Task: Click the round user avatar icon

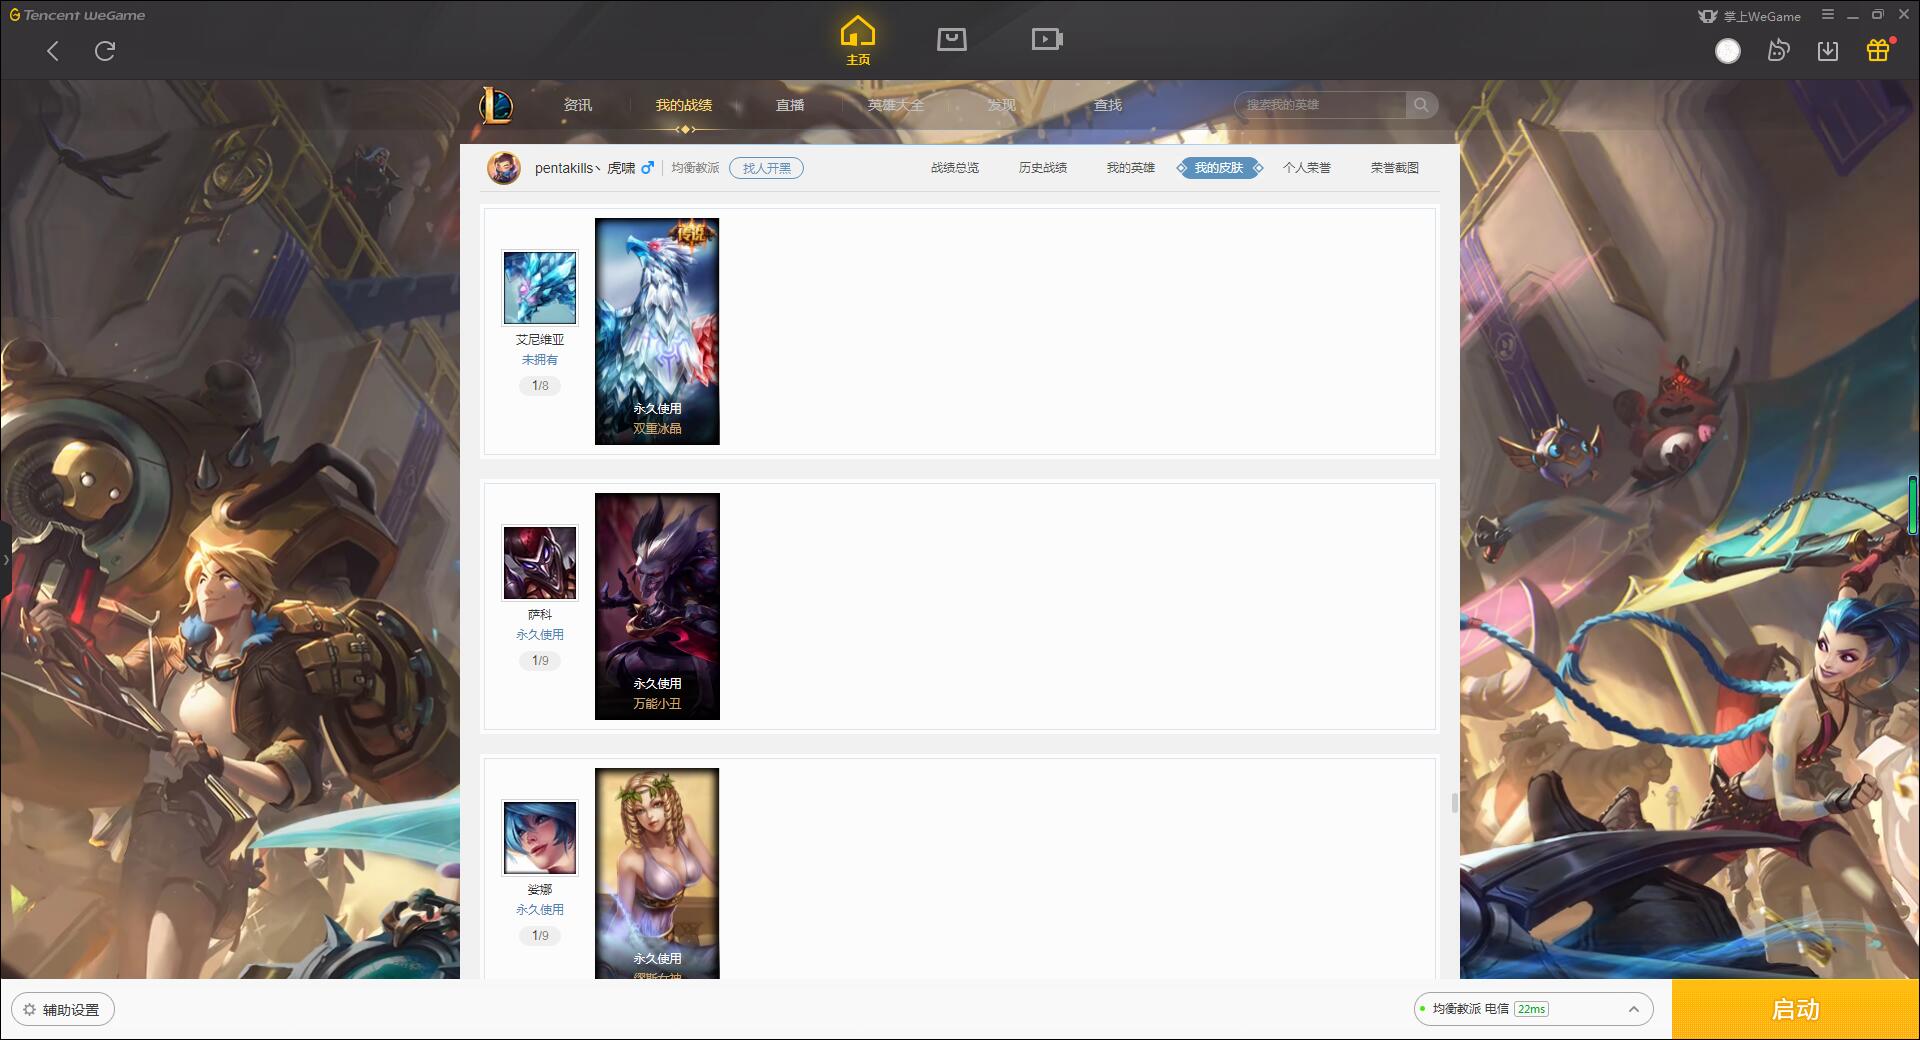Action: 1728,51
